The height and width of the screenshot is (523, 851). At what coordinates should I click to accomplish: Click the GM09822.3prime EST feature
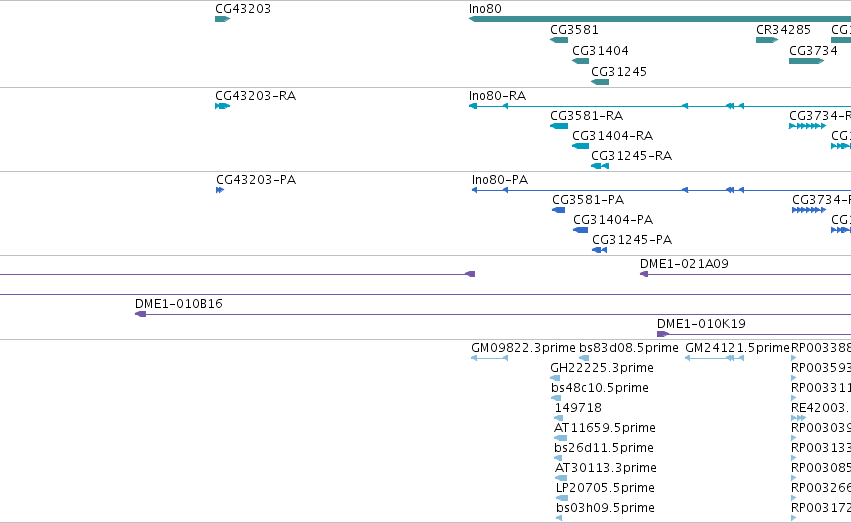click(489, 358)
